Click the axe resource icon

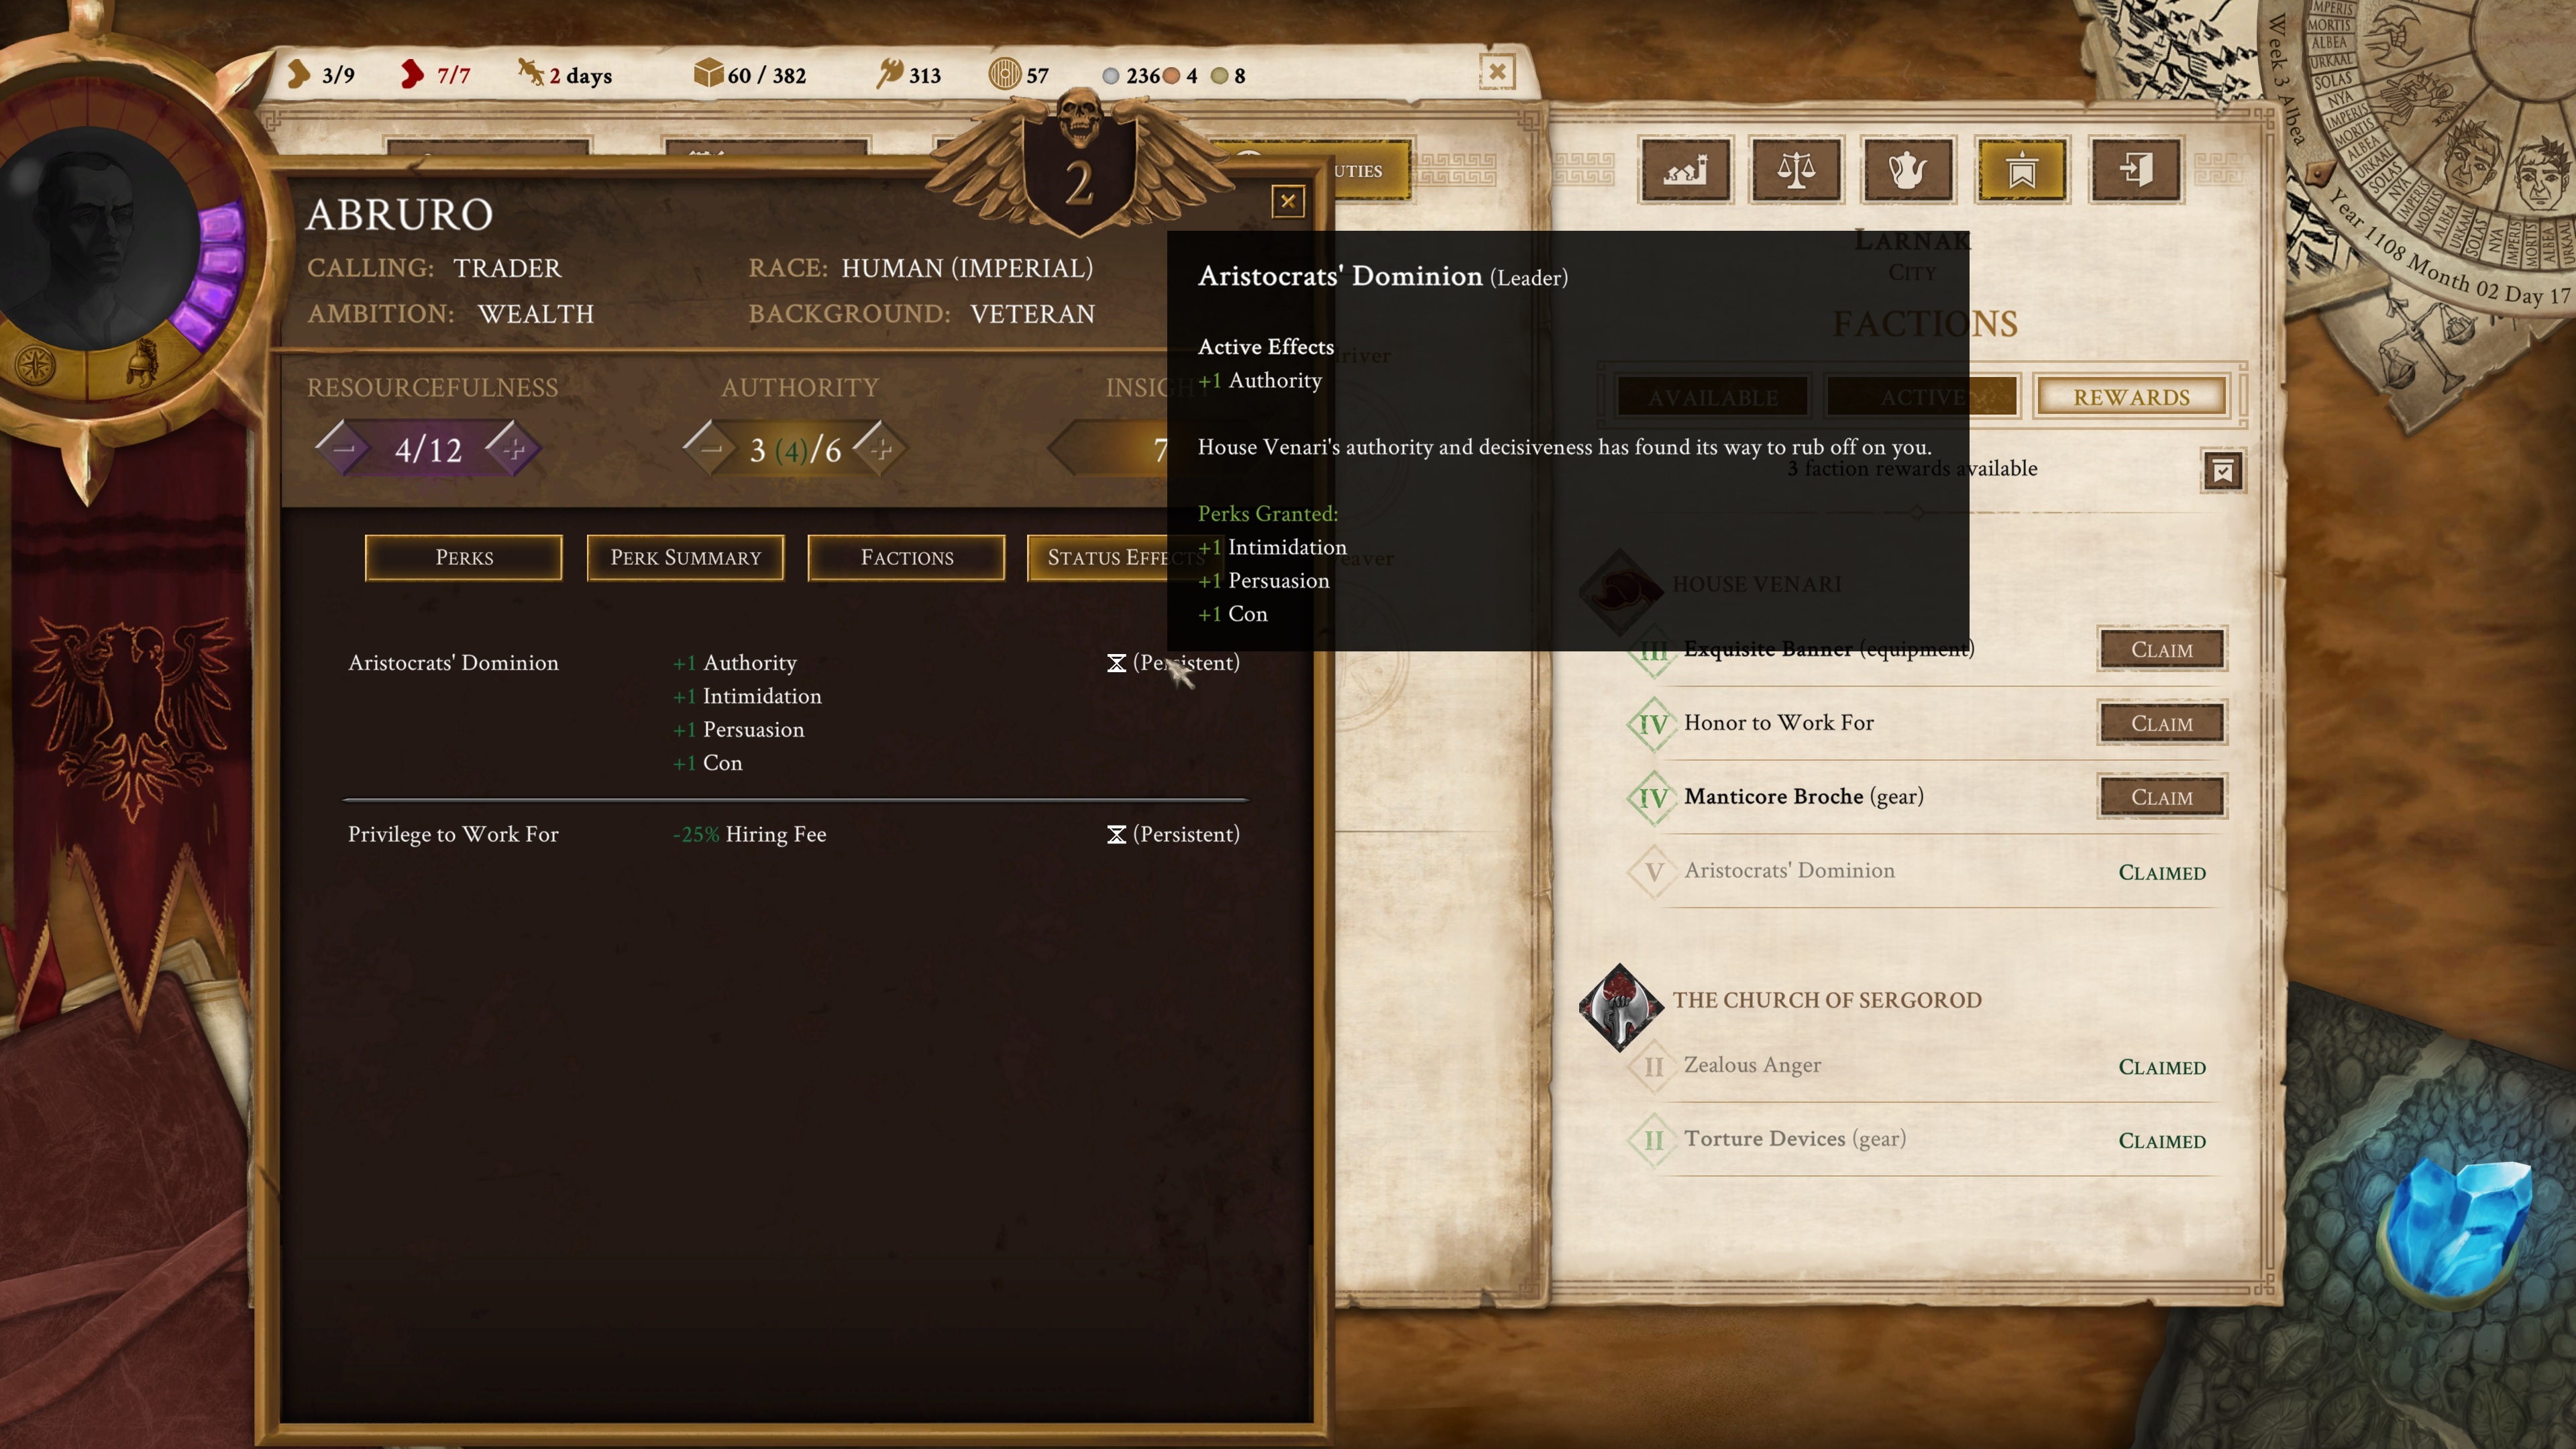coord(889,73)
